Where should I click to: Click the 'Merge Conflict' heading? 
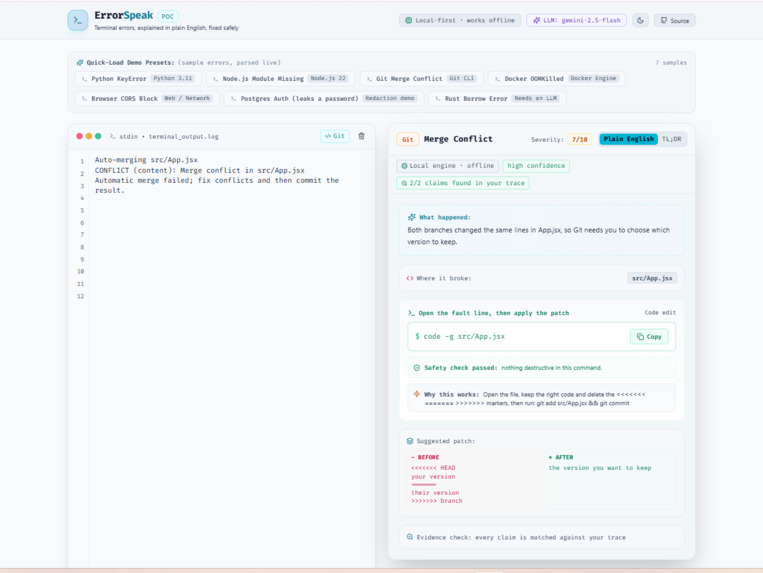(x=458, y=139)
